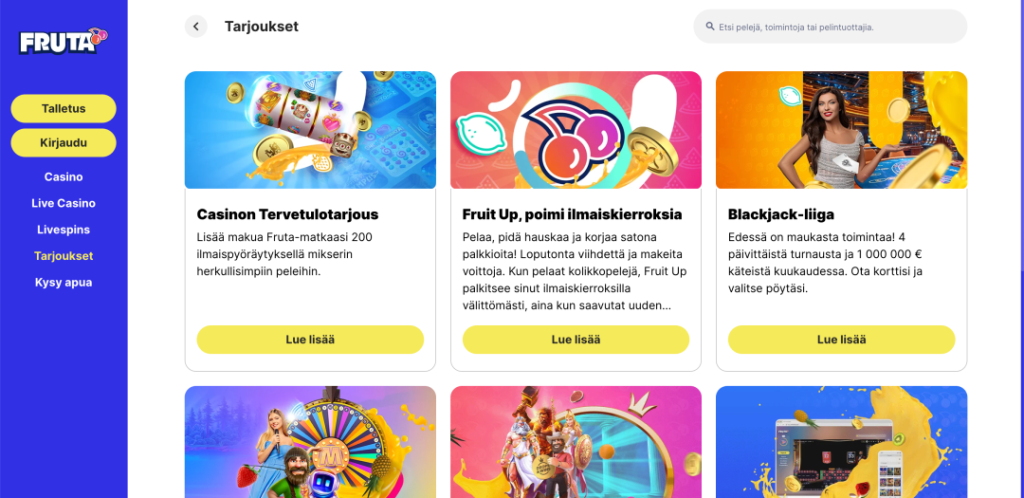
Task: Open the cherry Fruit Up banner image
Action: tap(576, 130)
